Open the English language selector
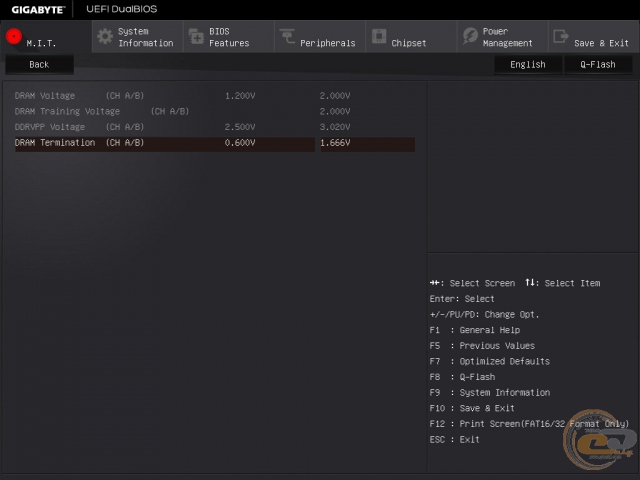The image size is (640, 480). [x=528, y=64]
